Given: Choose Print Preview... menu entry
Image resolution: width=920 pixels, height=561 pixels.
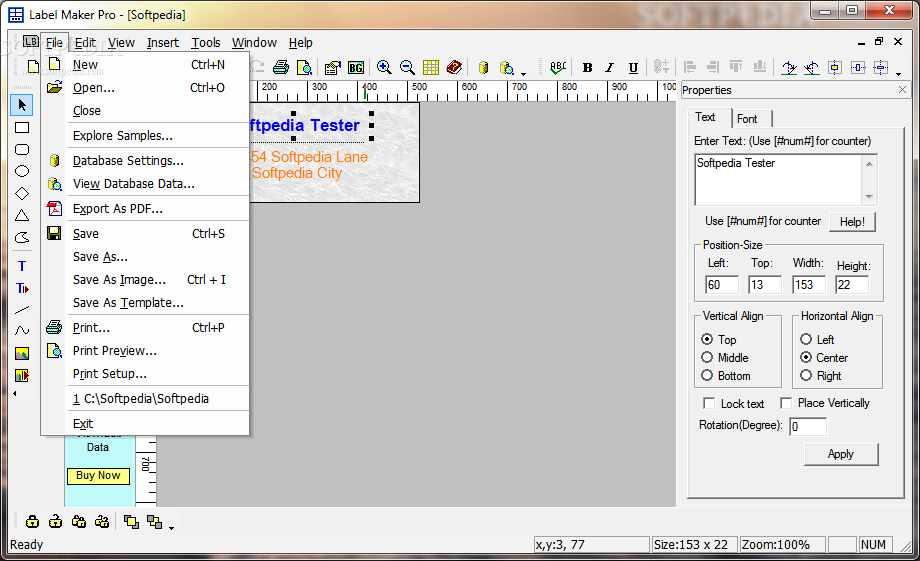Looking at the screenshot, I should point(146,350).
